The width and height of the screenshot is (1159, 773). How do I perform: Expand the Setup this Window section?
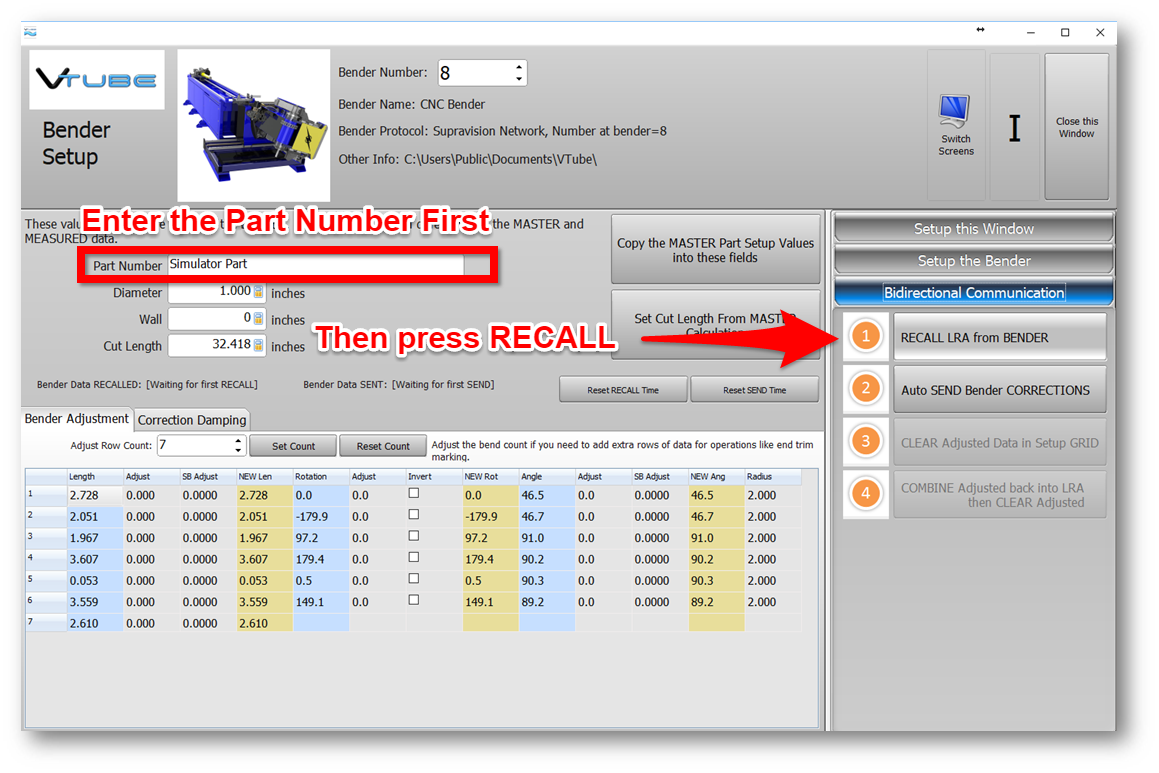pos(973,229)
